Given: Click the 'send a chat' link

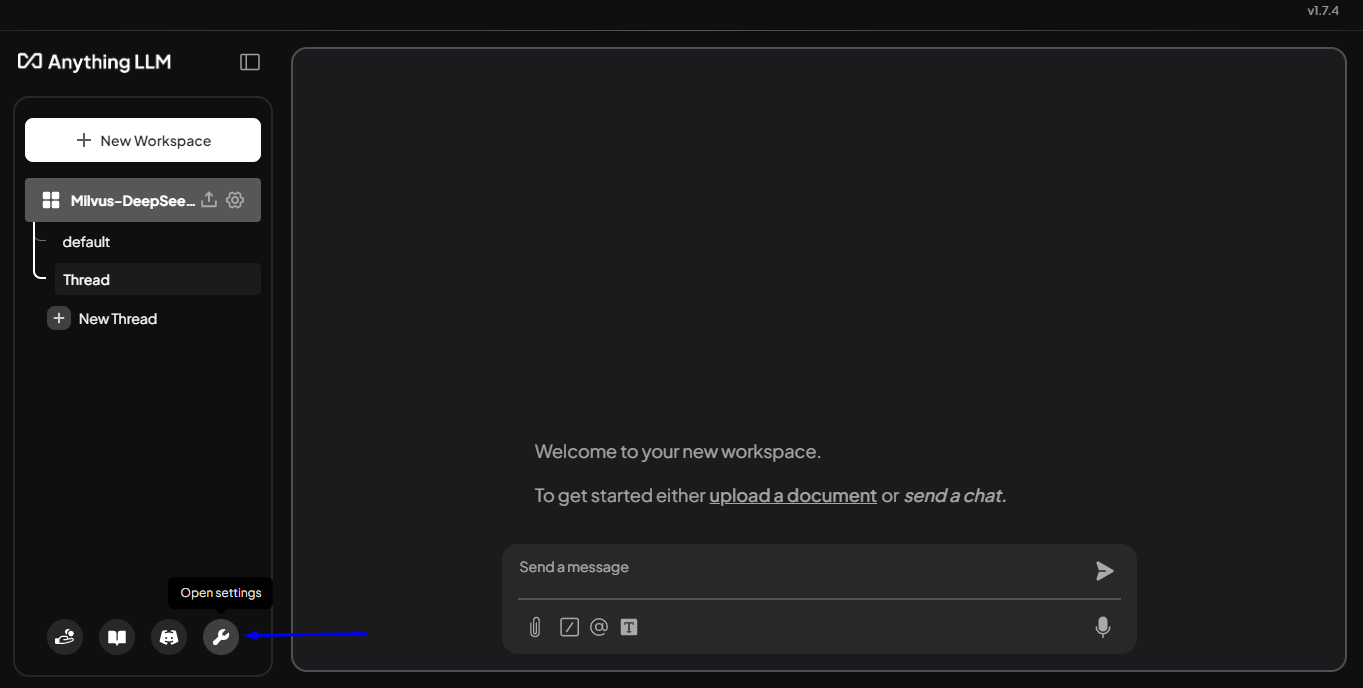Looking at the screenshot, I should 953,495.
